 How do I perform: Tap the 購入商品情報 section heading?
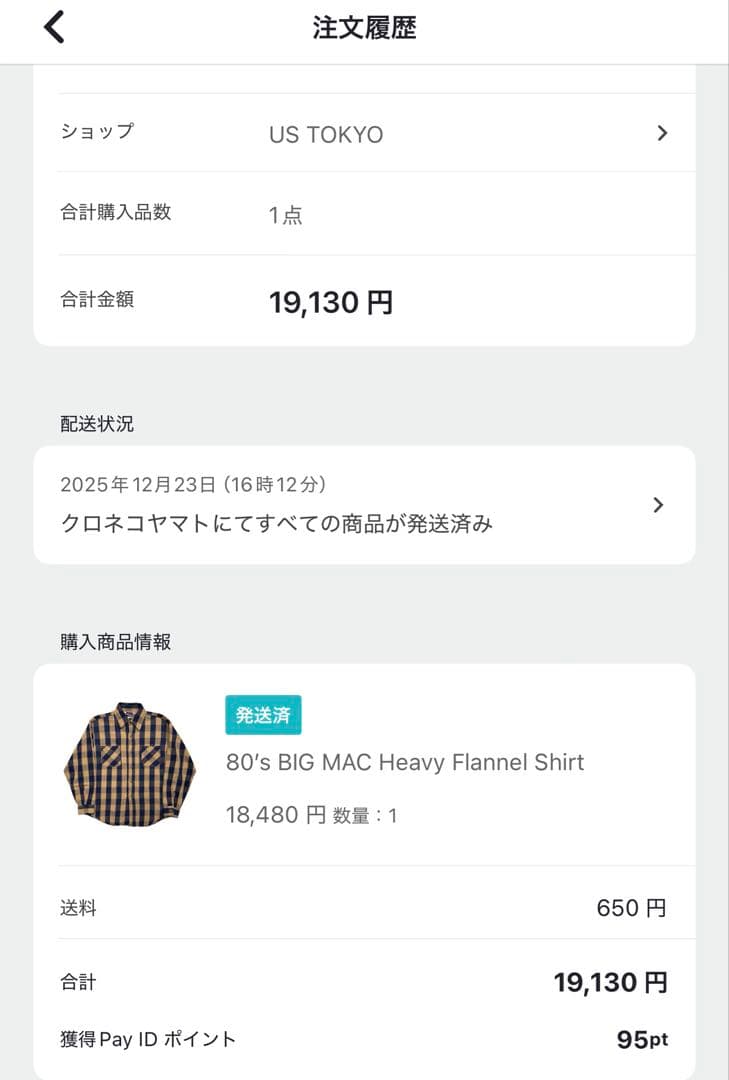pos(115,642)
